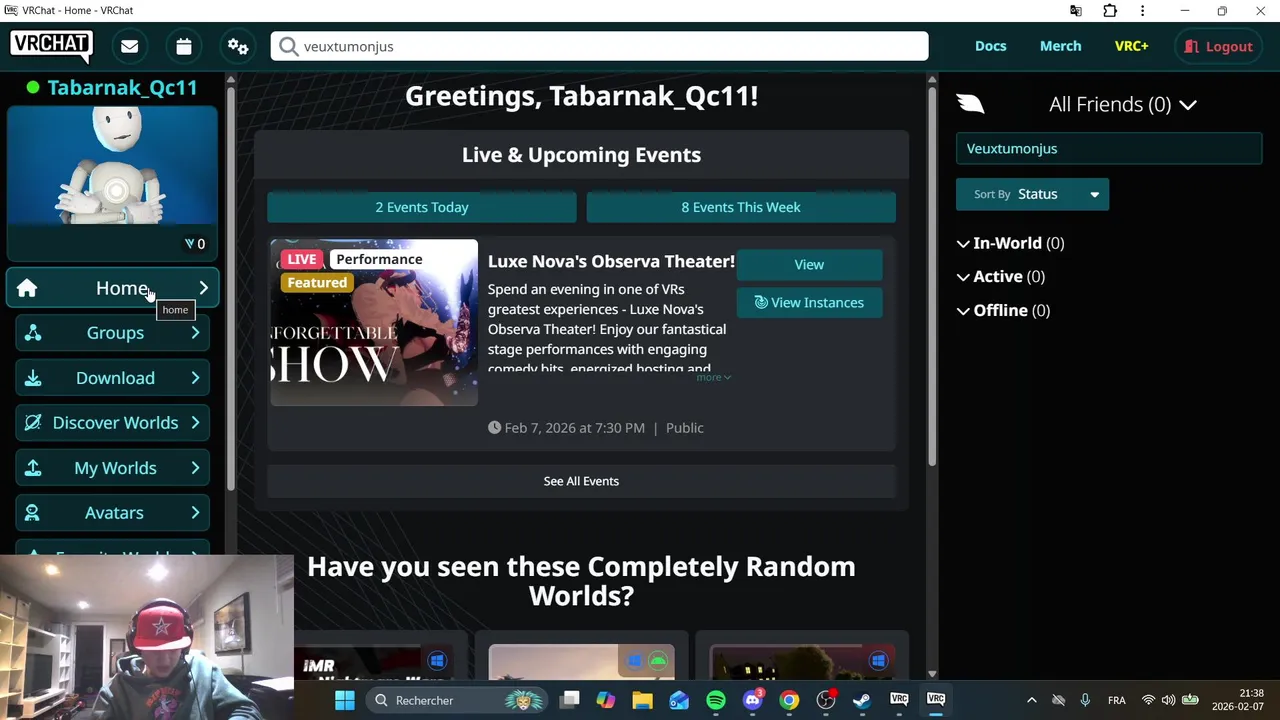Open the Sort By Status dropdown
1280x720 pixels.
pos(1032,194)
